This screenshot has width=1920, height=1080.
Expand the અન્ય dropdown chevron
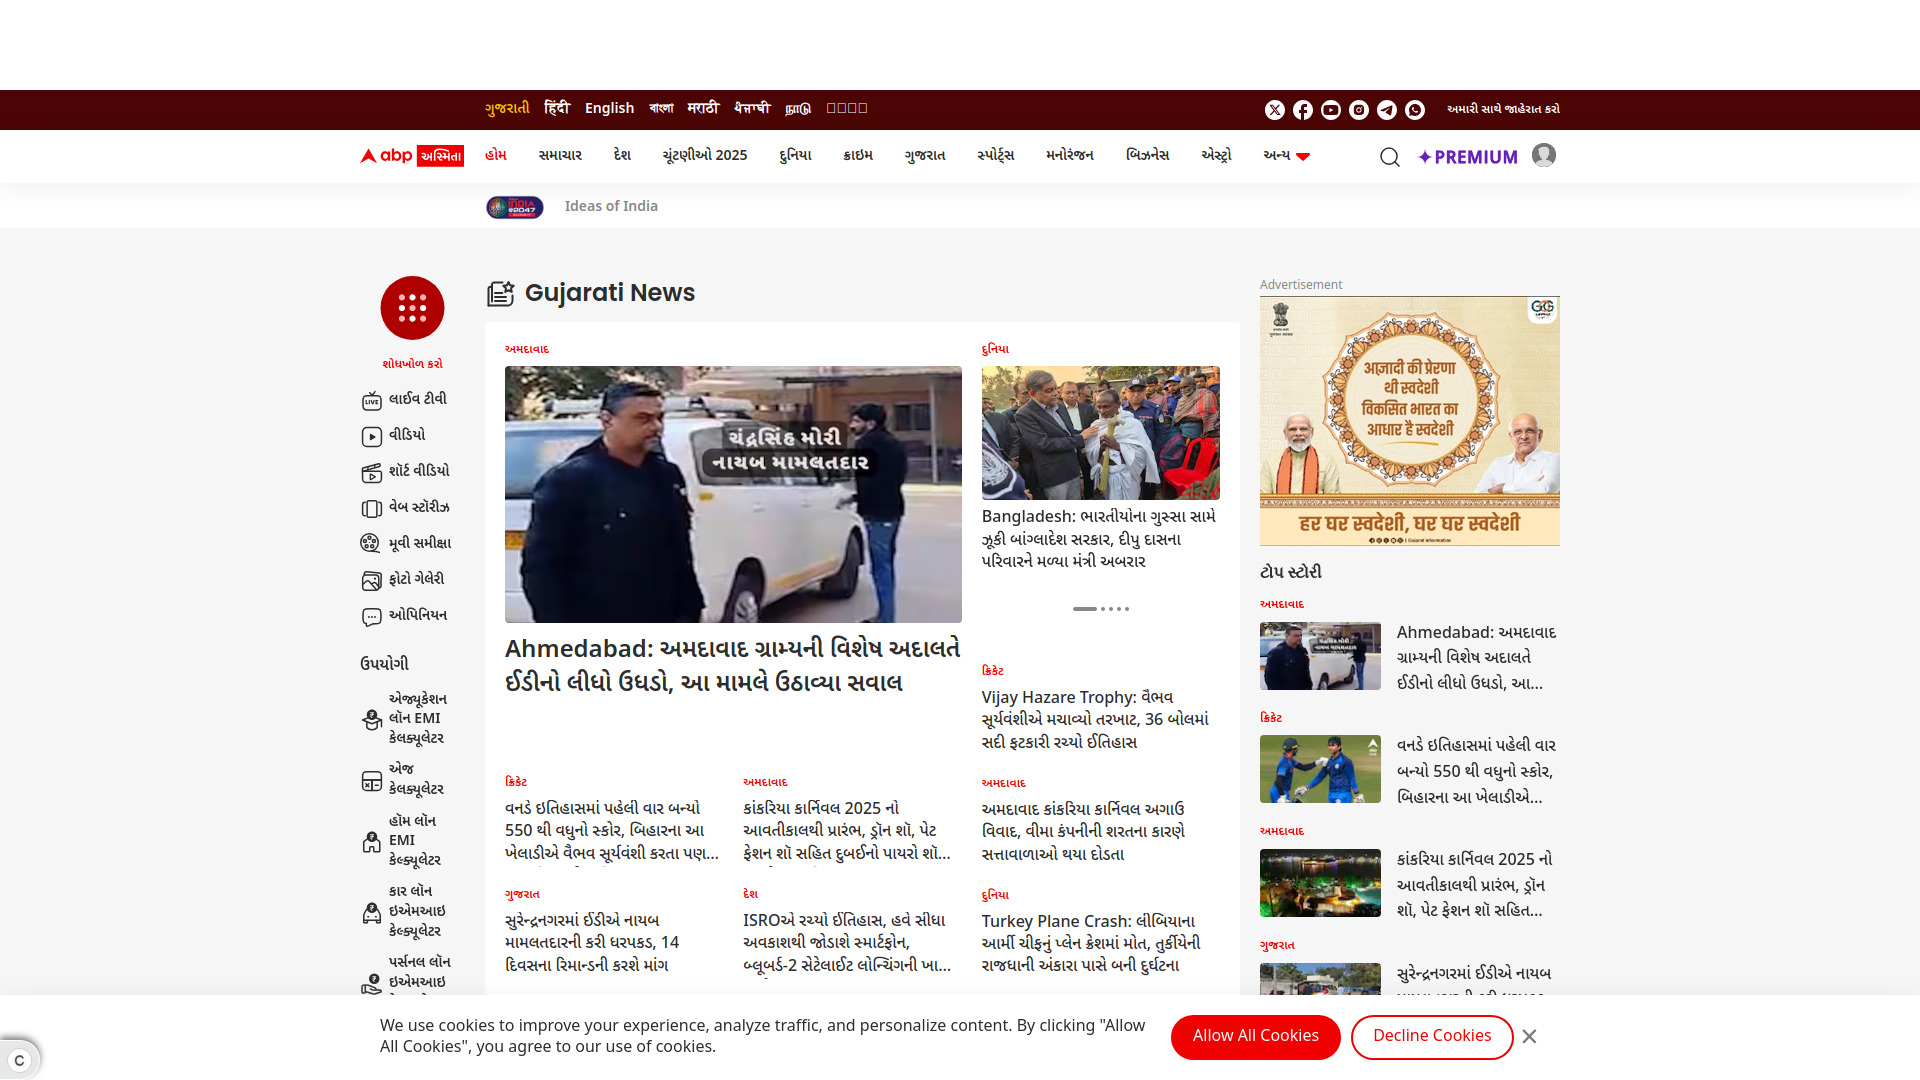1303,157
